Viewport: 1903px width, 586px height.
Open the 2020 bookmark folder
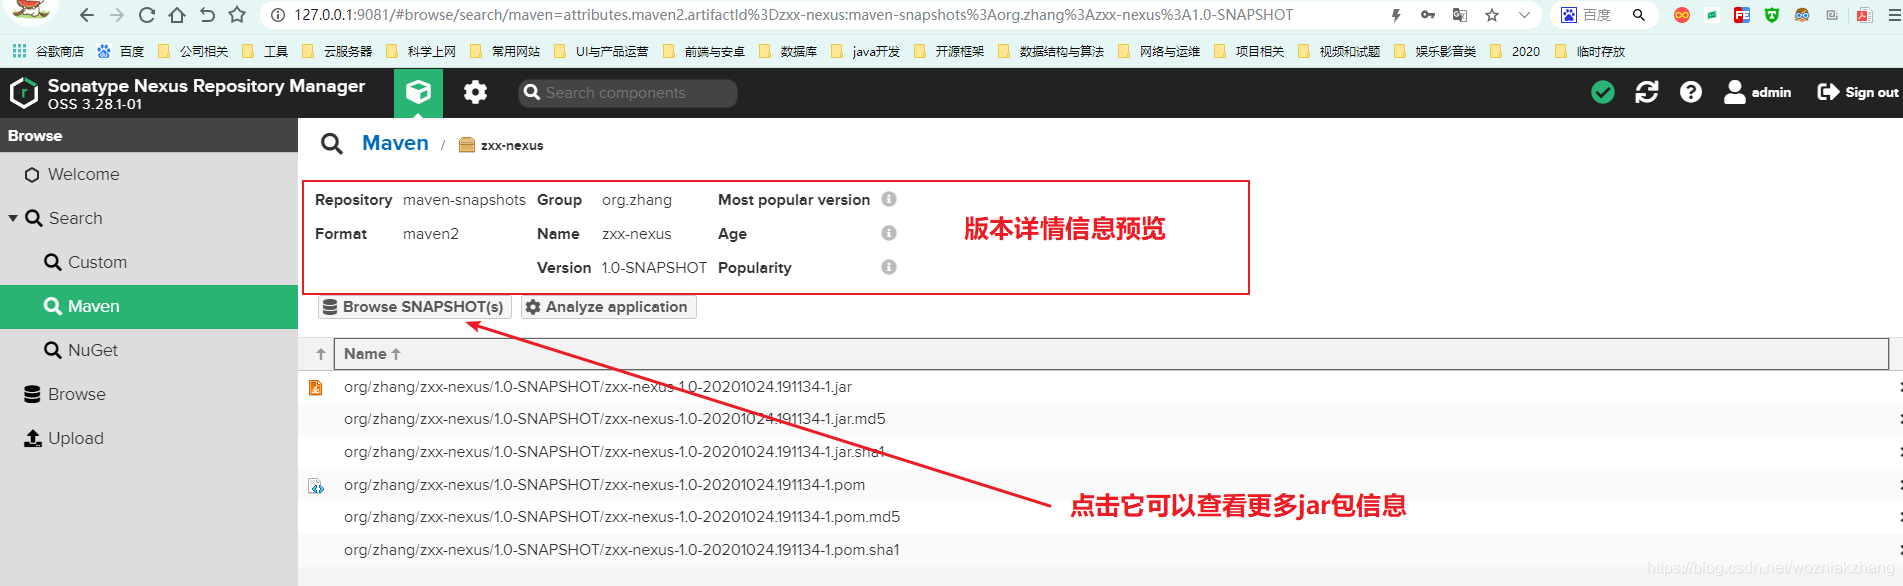(1514, 51)
